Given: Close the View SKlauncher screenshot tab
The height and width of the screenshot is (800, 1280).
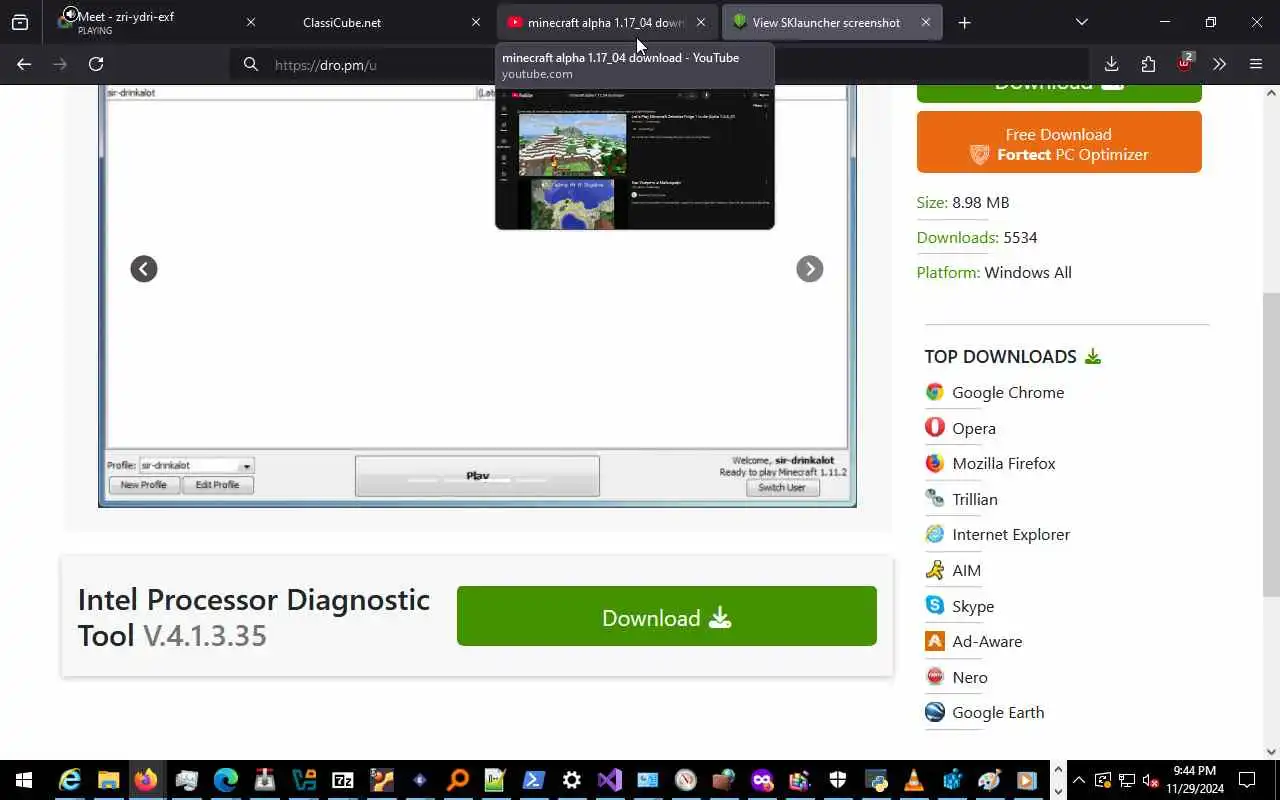Looking at the screenshot, I should tap(925, 22).
